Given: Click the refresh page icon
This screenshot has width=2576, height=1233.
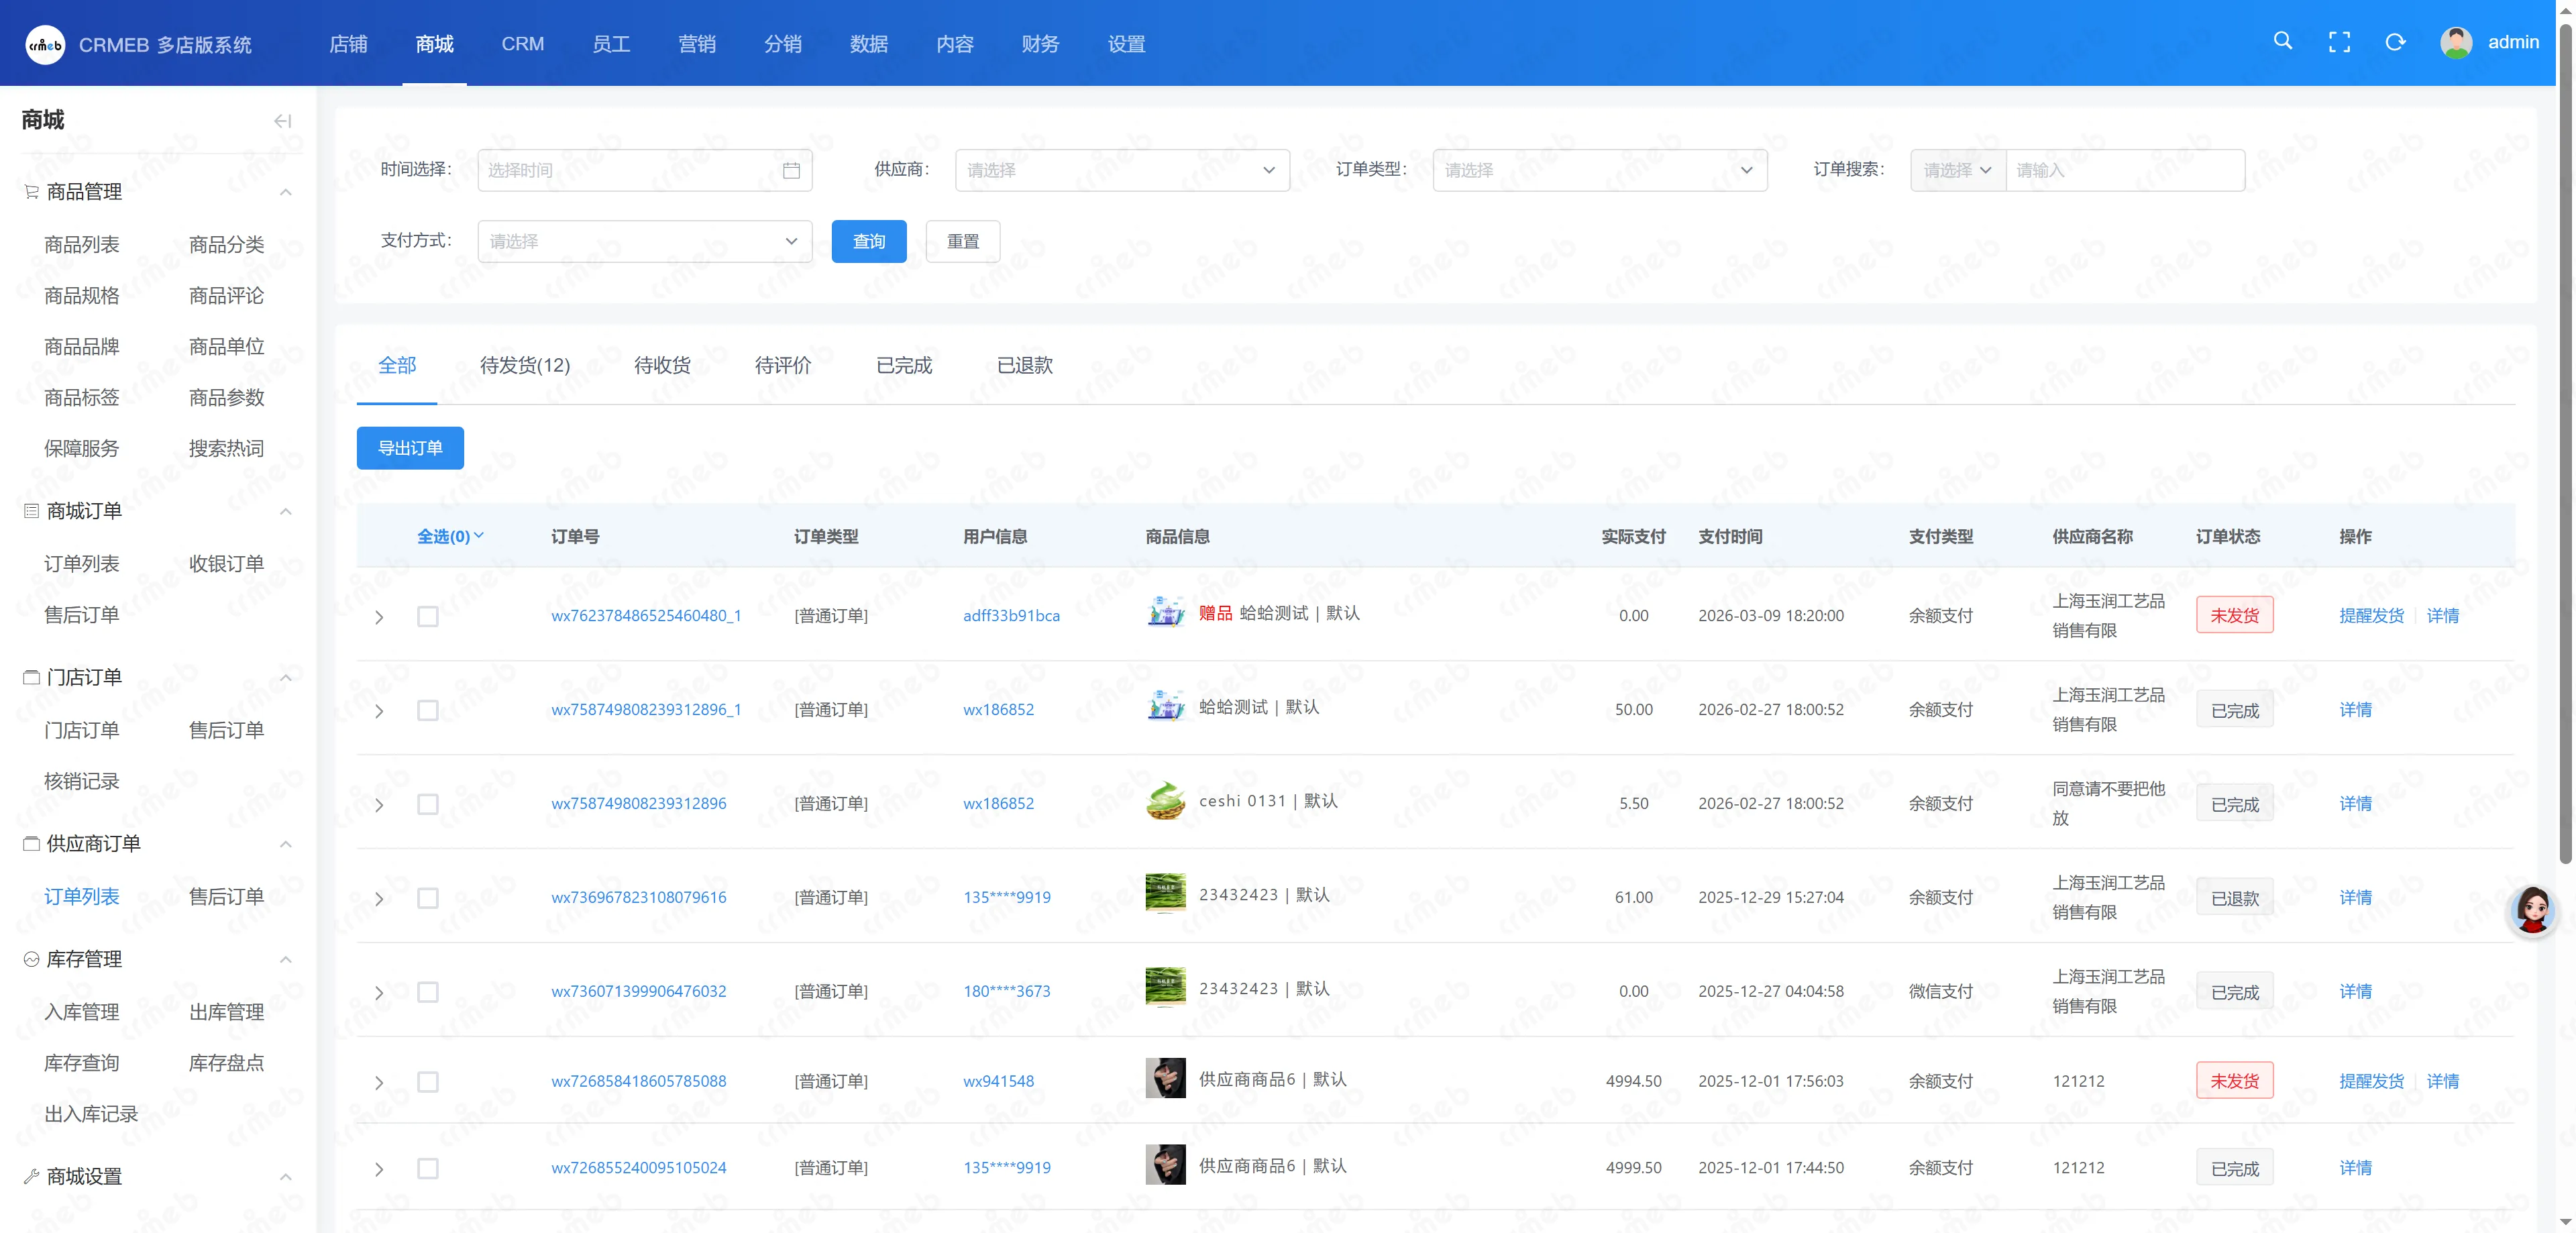Looking at the screenshot, I should click(x=2395, y=42).
